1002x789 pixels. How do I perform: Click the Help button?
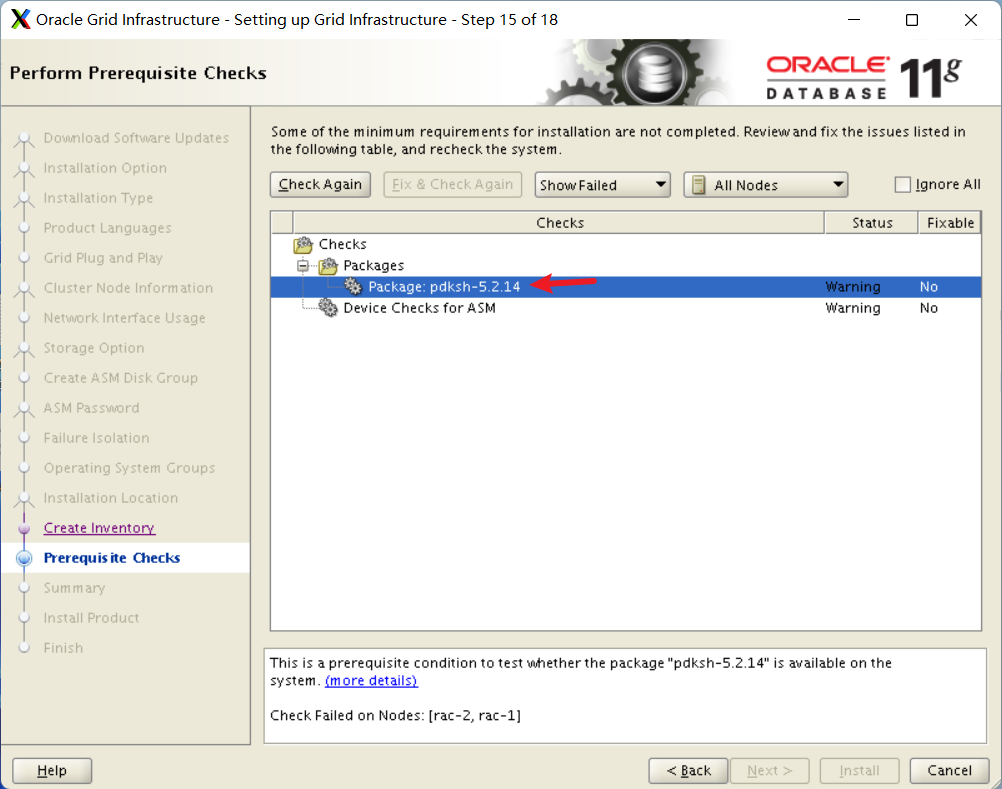[52, 770]
